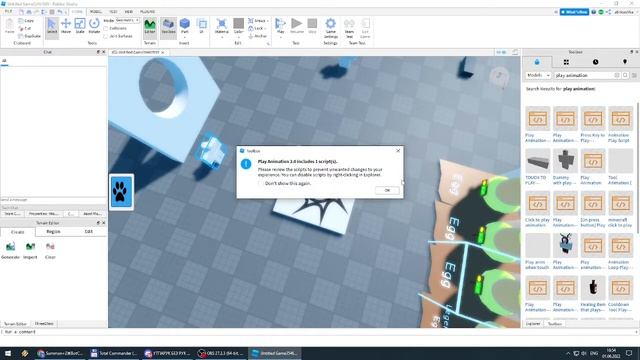The image size is (640, 360).
Task: Switch to OBS in the taskbar
Action: click(220, 353)
